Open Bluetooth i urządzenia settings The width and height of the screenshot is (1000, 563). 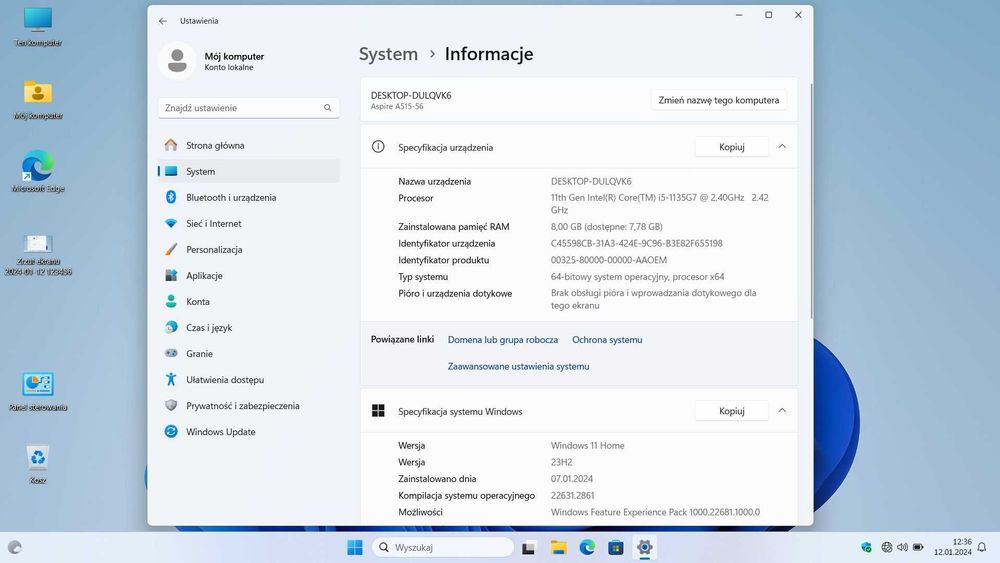[248, 198]
